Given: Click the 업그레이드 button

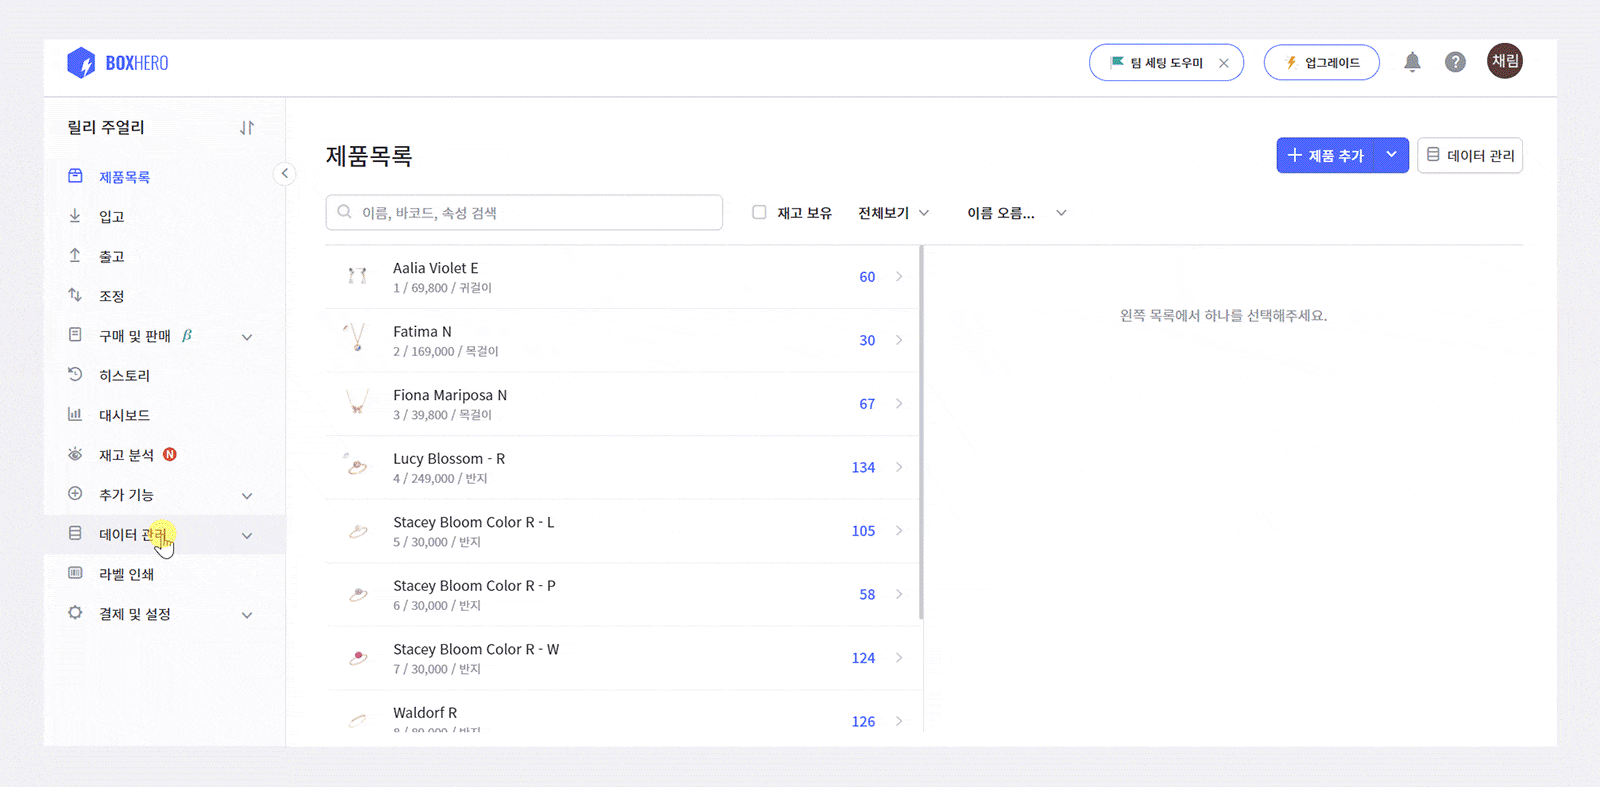Looking at the screenshot, I should coord(1321,63).
